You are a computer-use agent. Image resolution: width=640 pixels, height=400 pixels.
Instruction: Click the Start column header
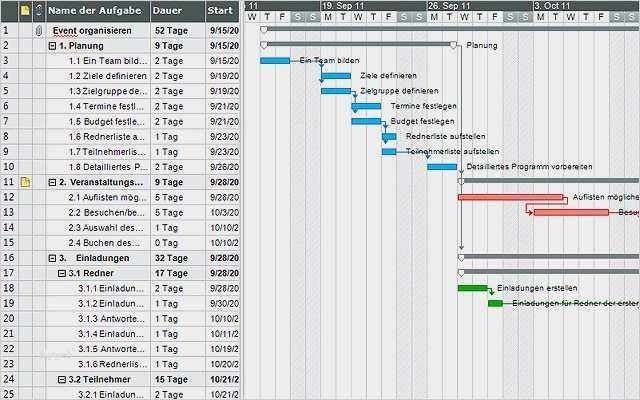(222, 11)
